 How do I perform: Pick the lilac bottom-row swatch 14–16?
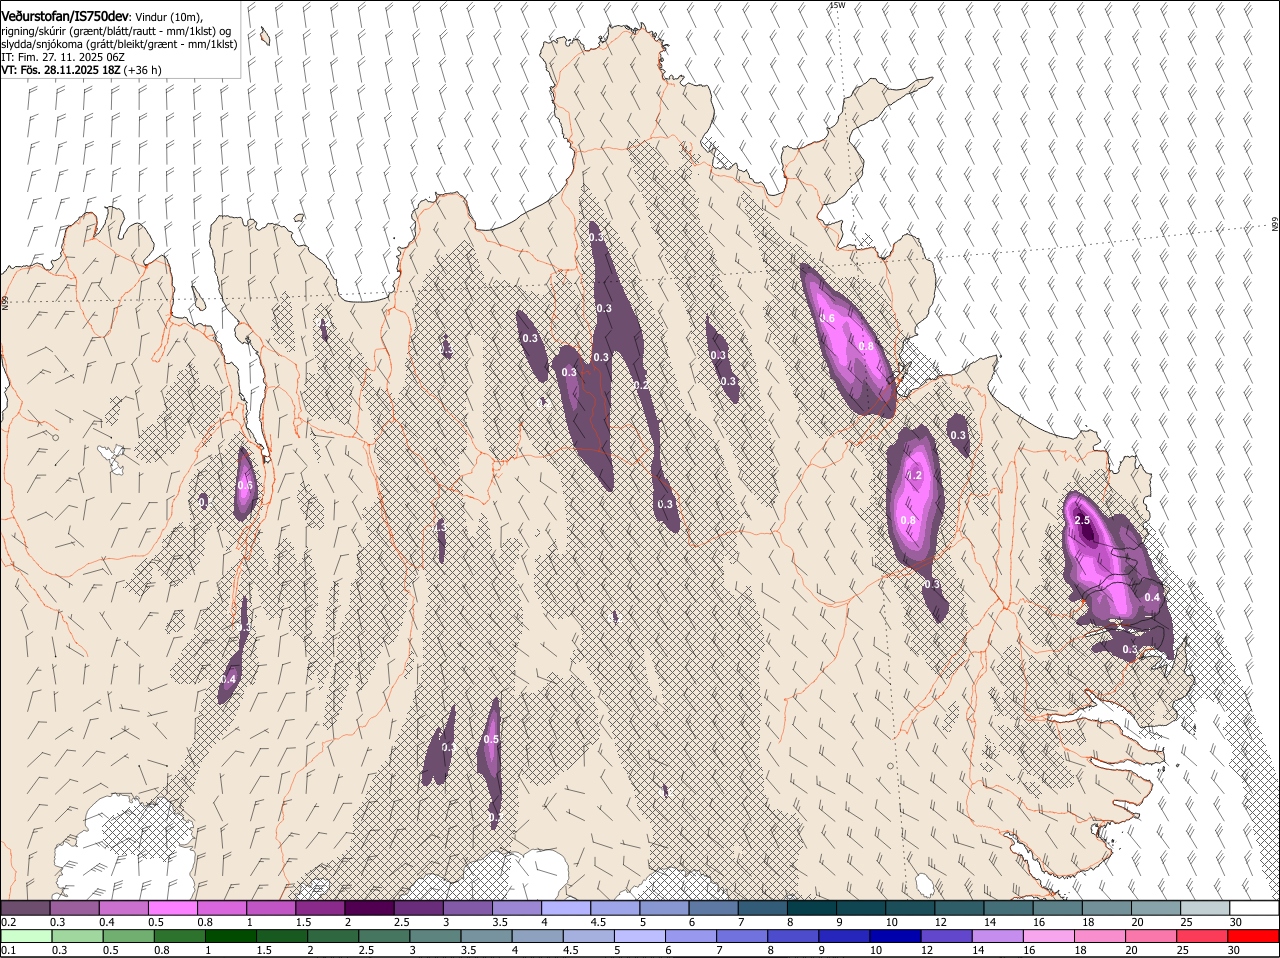(998, 936)
